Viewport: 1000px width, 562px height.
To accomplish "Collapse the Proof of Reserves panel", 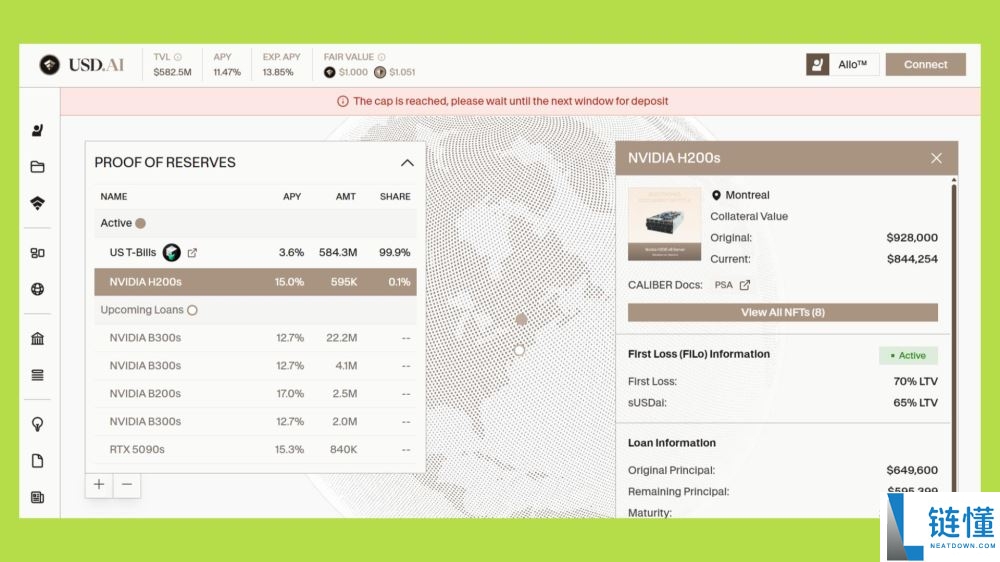I will (407, 163).
